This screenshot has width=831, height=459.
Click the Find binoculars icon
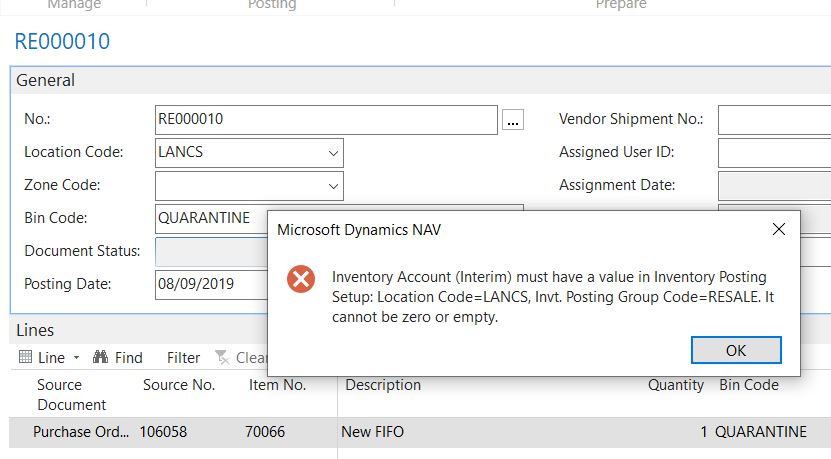pyautogui.click(x=100, y=357)
